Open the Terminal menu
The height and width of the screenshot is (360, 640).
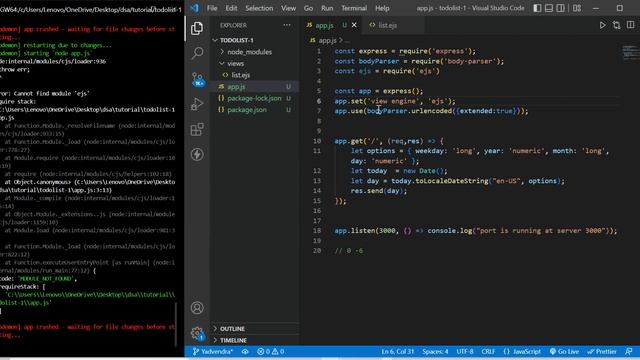(354, 8)
